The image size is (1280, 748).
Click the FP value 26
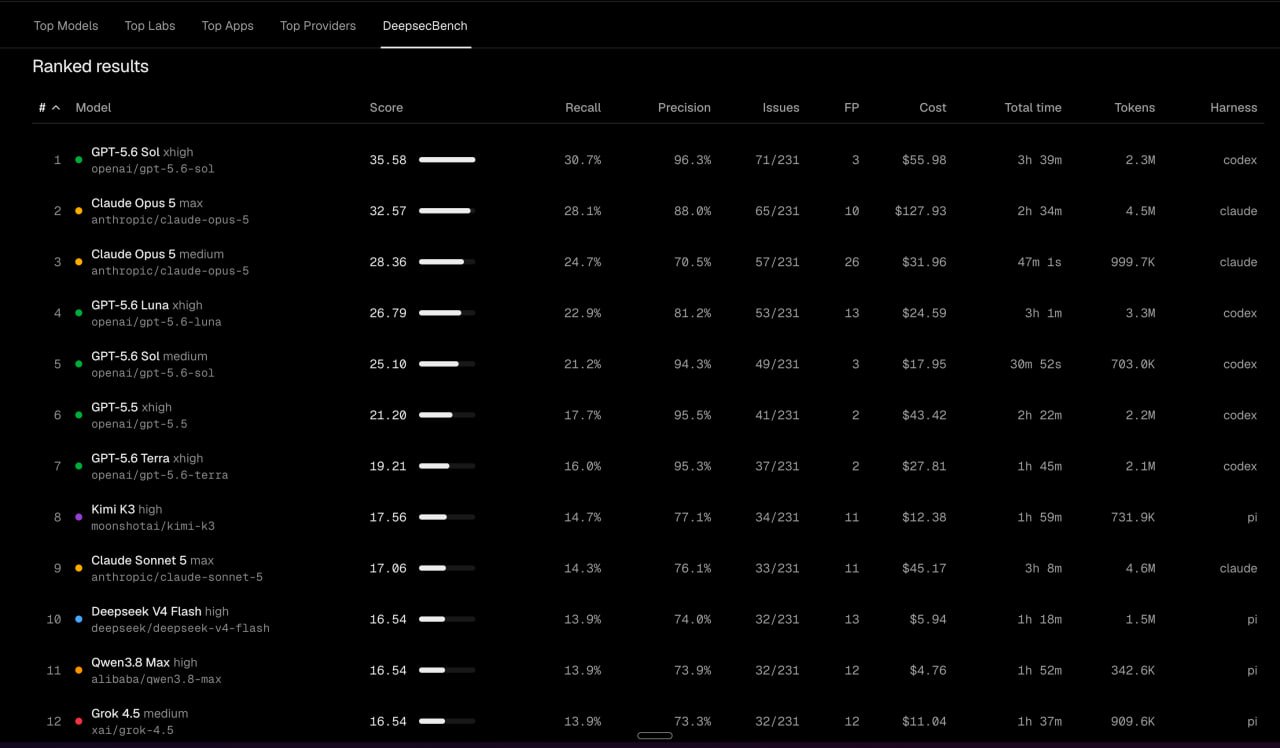tap(851, 262)
